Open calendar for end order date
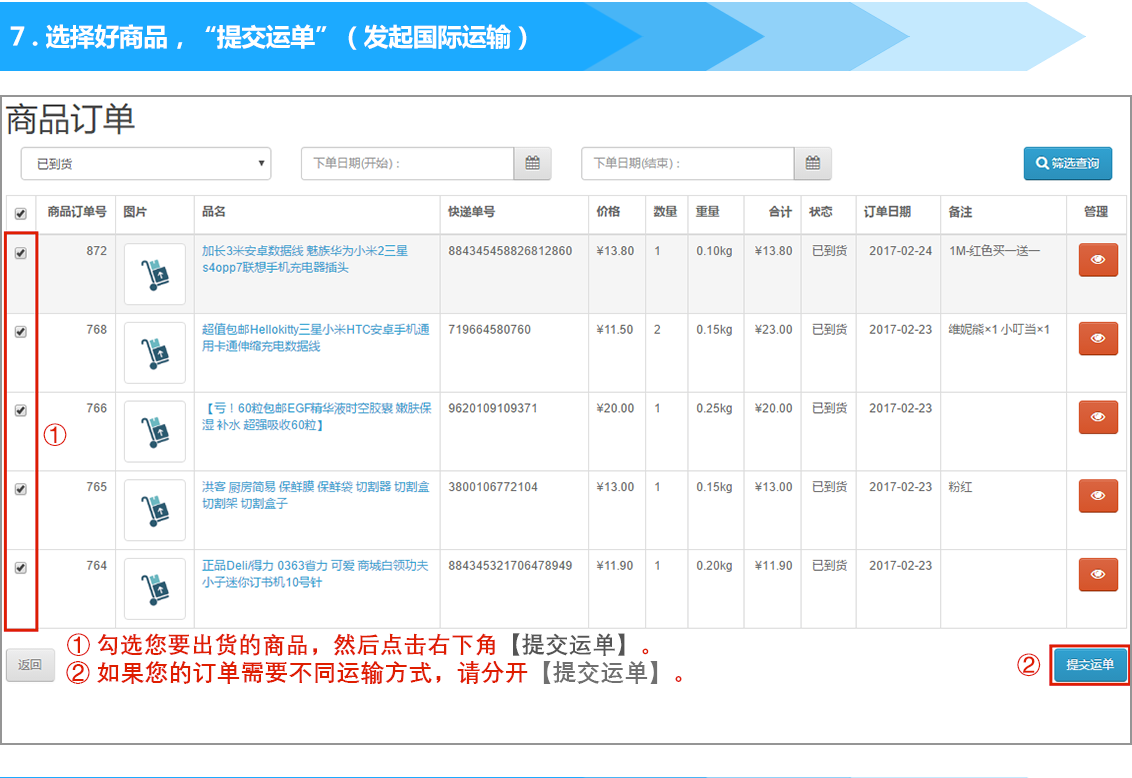This screenshot has height=778, width=1132. pyautogui.click(x=812, y=163)
